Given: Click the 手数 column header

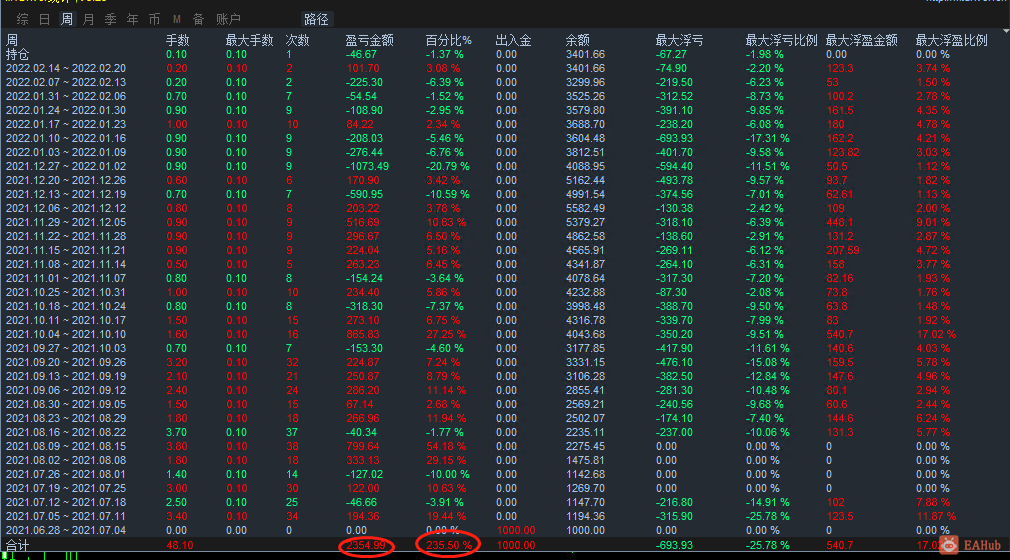Looking at the screenshot, I should pos(178,40).
